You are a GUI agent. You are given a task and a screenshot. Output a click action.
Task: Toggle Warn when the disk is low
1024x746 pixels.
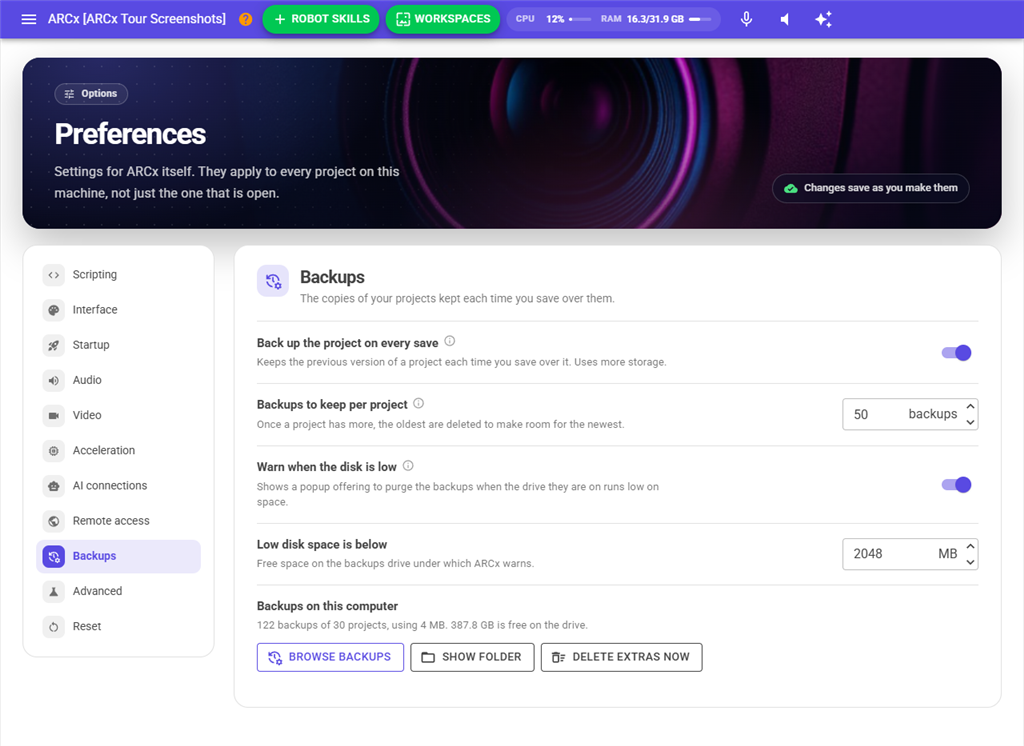[x=956, y=485]
